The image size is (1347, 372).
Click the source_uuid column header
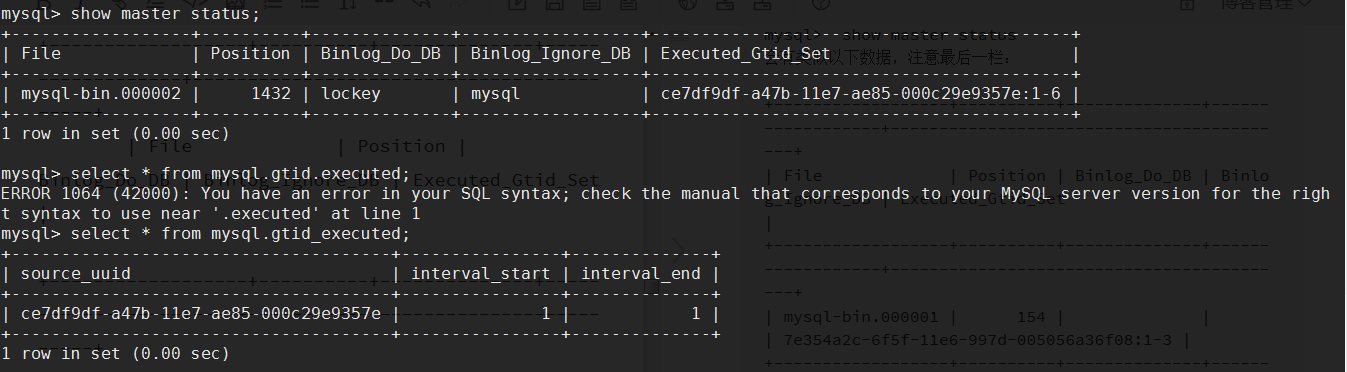[75, 273]
